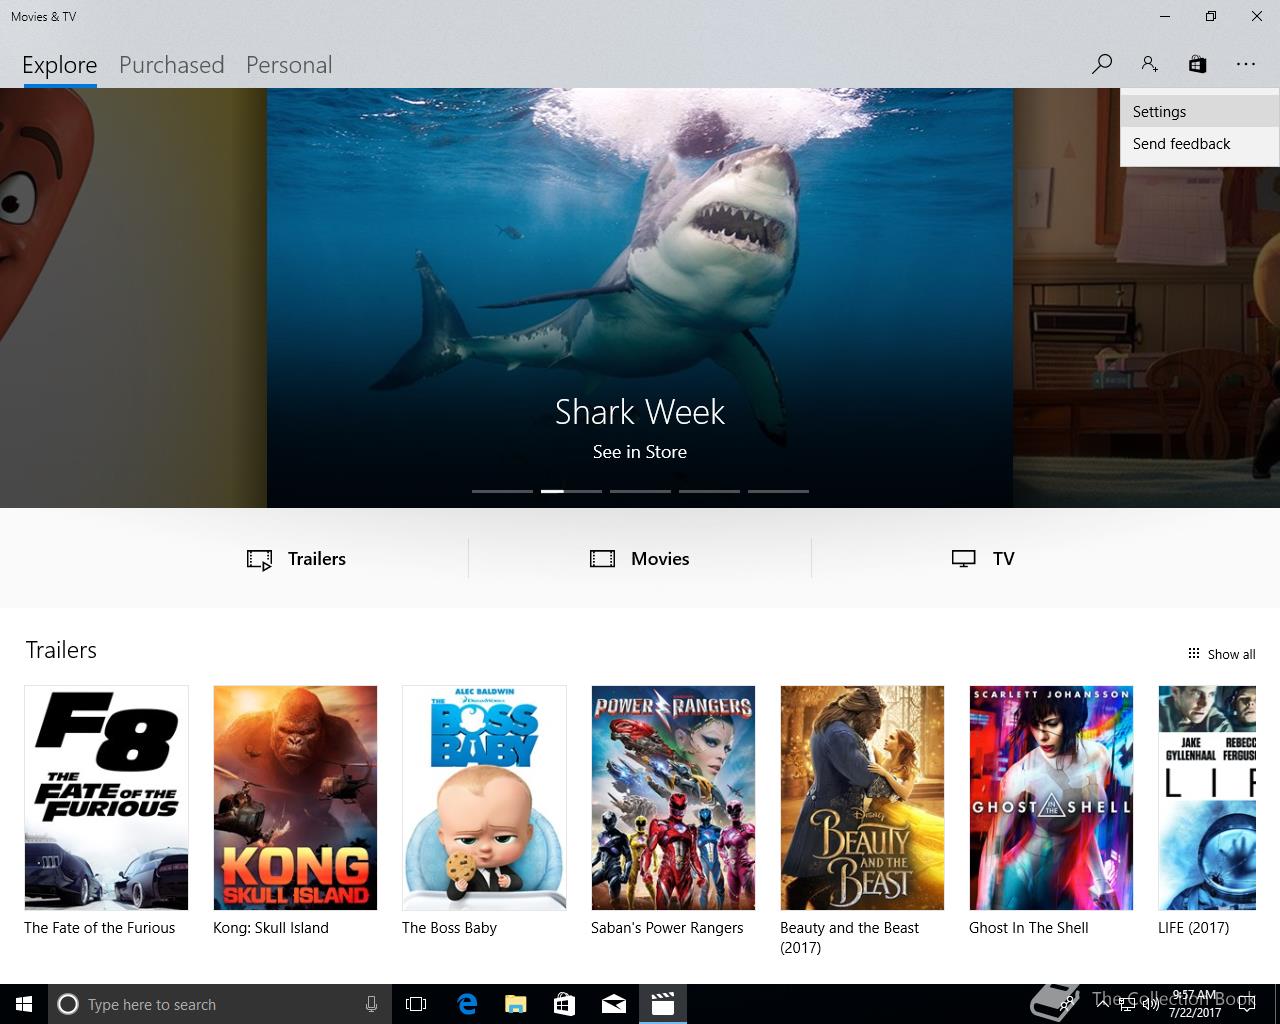1280x1024 pixels.
Task: Click the Show all grid icon
Action: [x=1193, y=654]
